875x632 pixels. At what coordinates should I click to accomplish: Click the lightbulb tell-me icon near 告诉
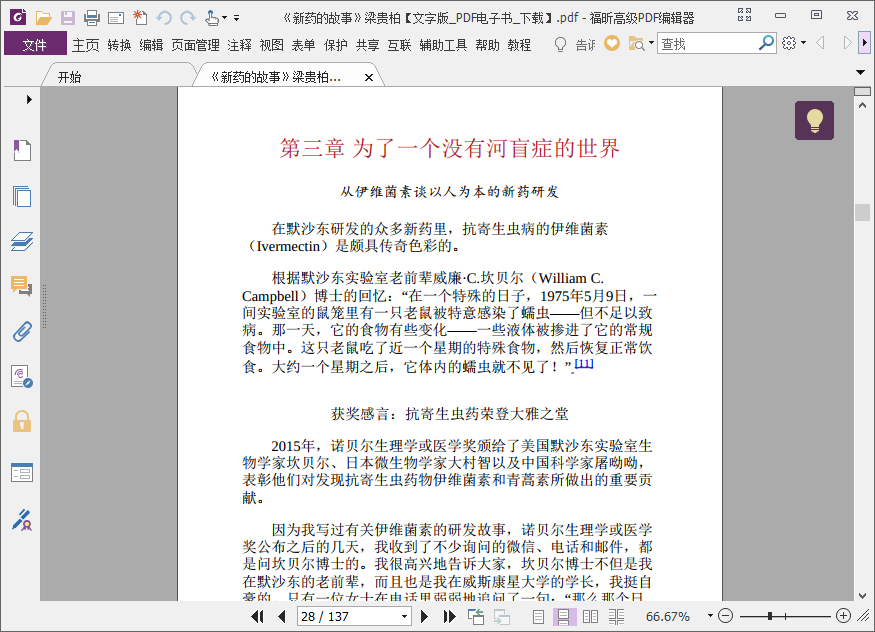560,44
